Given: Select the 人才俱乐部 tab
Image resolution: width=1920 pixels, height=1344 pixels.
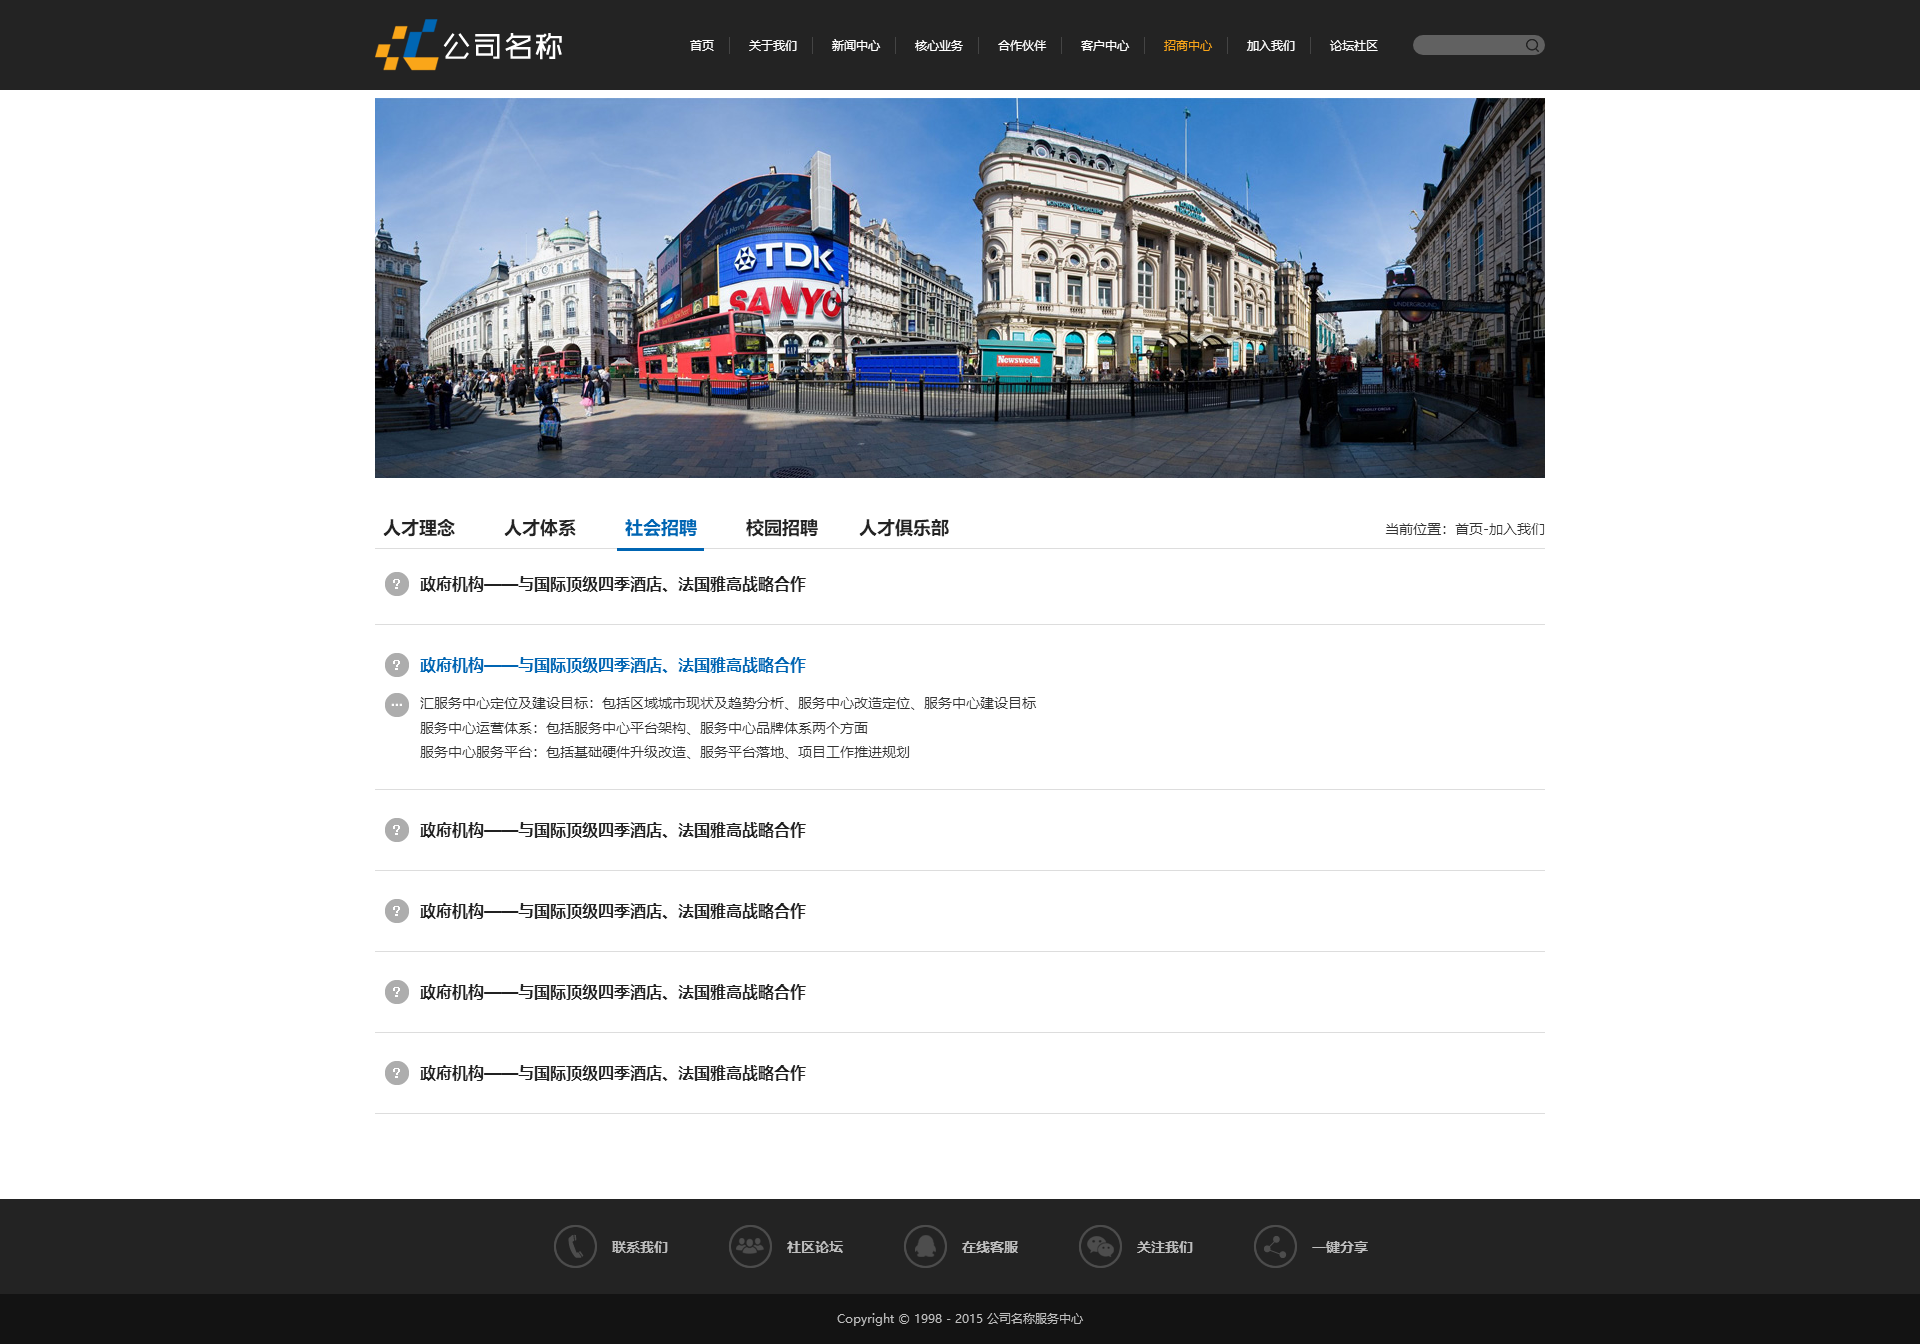Looking at the screenshot, I should tap(904, 527).
